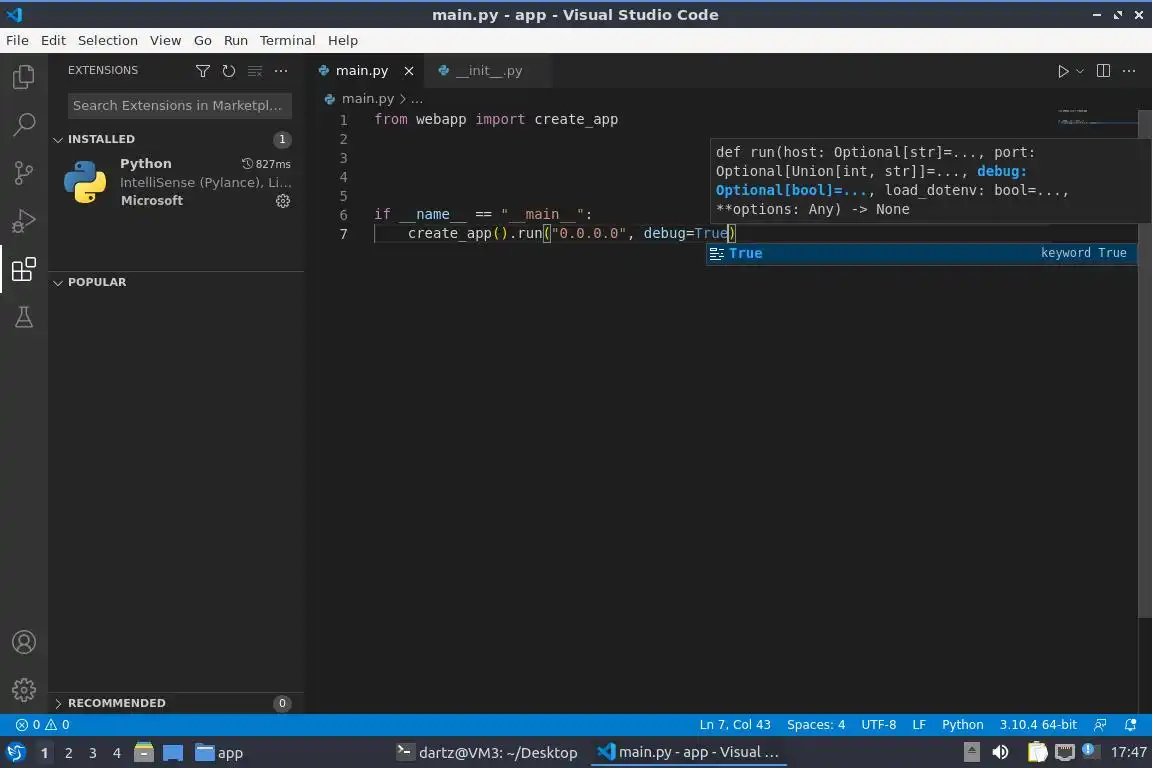This screenshot has width=1152, height=768.
Task: Show errors and warnings count in status bar
Action: click(43, 725)
